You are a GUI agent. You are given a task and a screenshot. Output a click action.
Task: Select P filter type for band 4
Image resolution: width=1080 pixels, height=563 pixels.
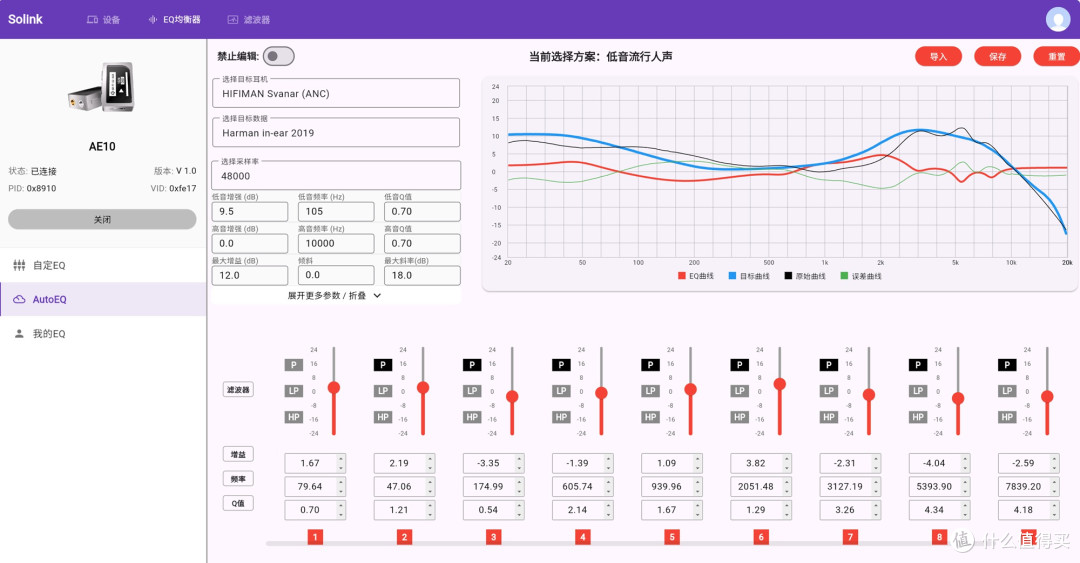(561, 365)
